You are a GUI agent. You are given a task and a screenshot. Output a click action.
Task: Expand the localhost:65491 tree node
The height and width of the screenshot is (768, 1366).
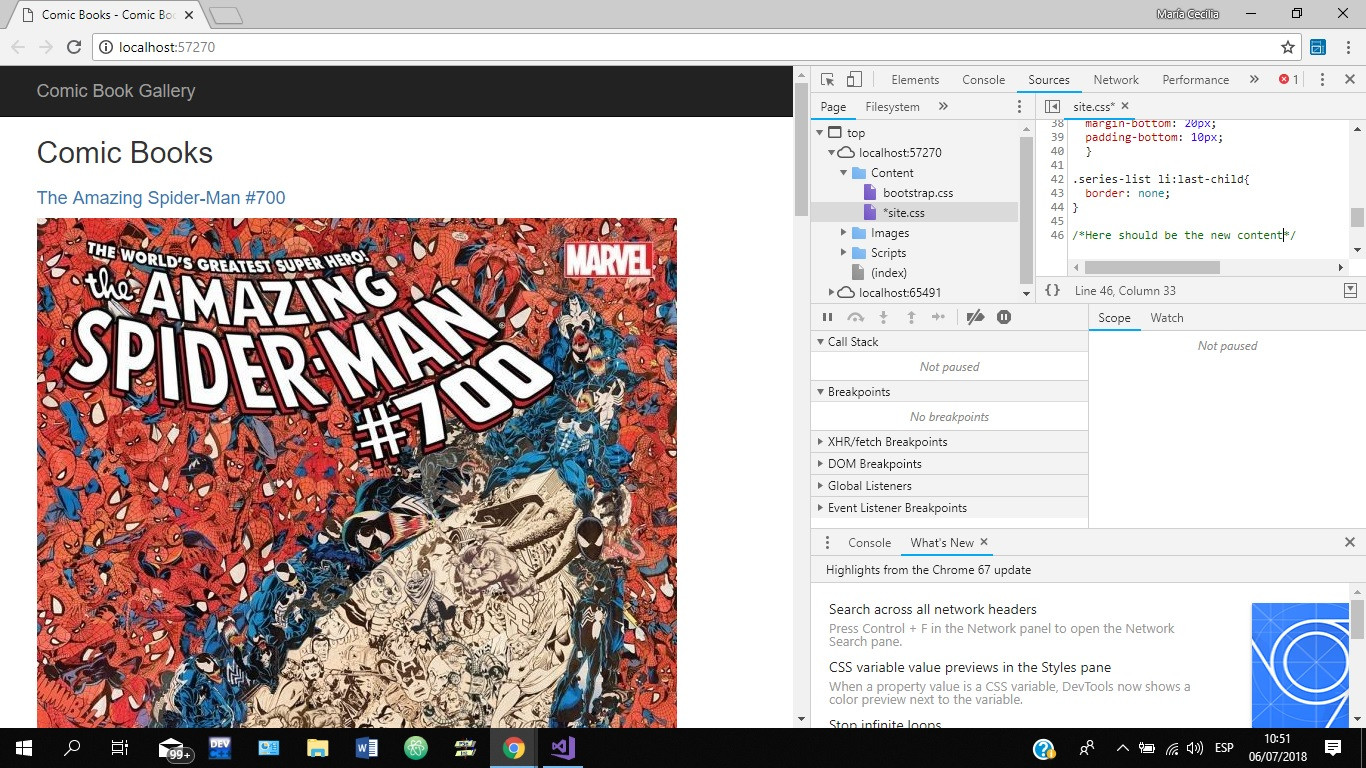832,293
